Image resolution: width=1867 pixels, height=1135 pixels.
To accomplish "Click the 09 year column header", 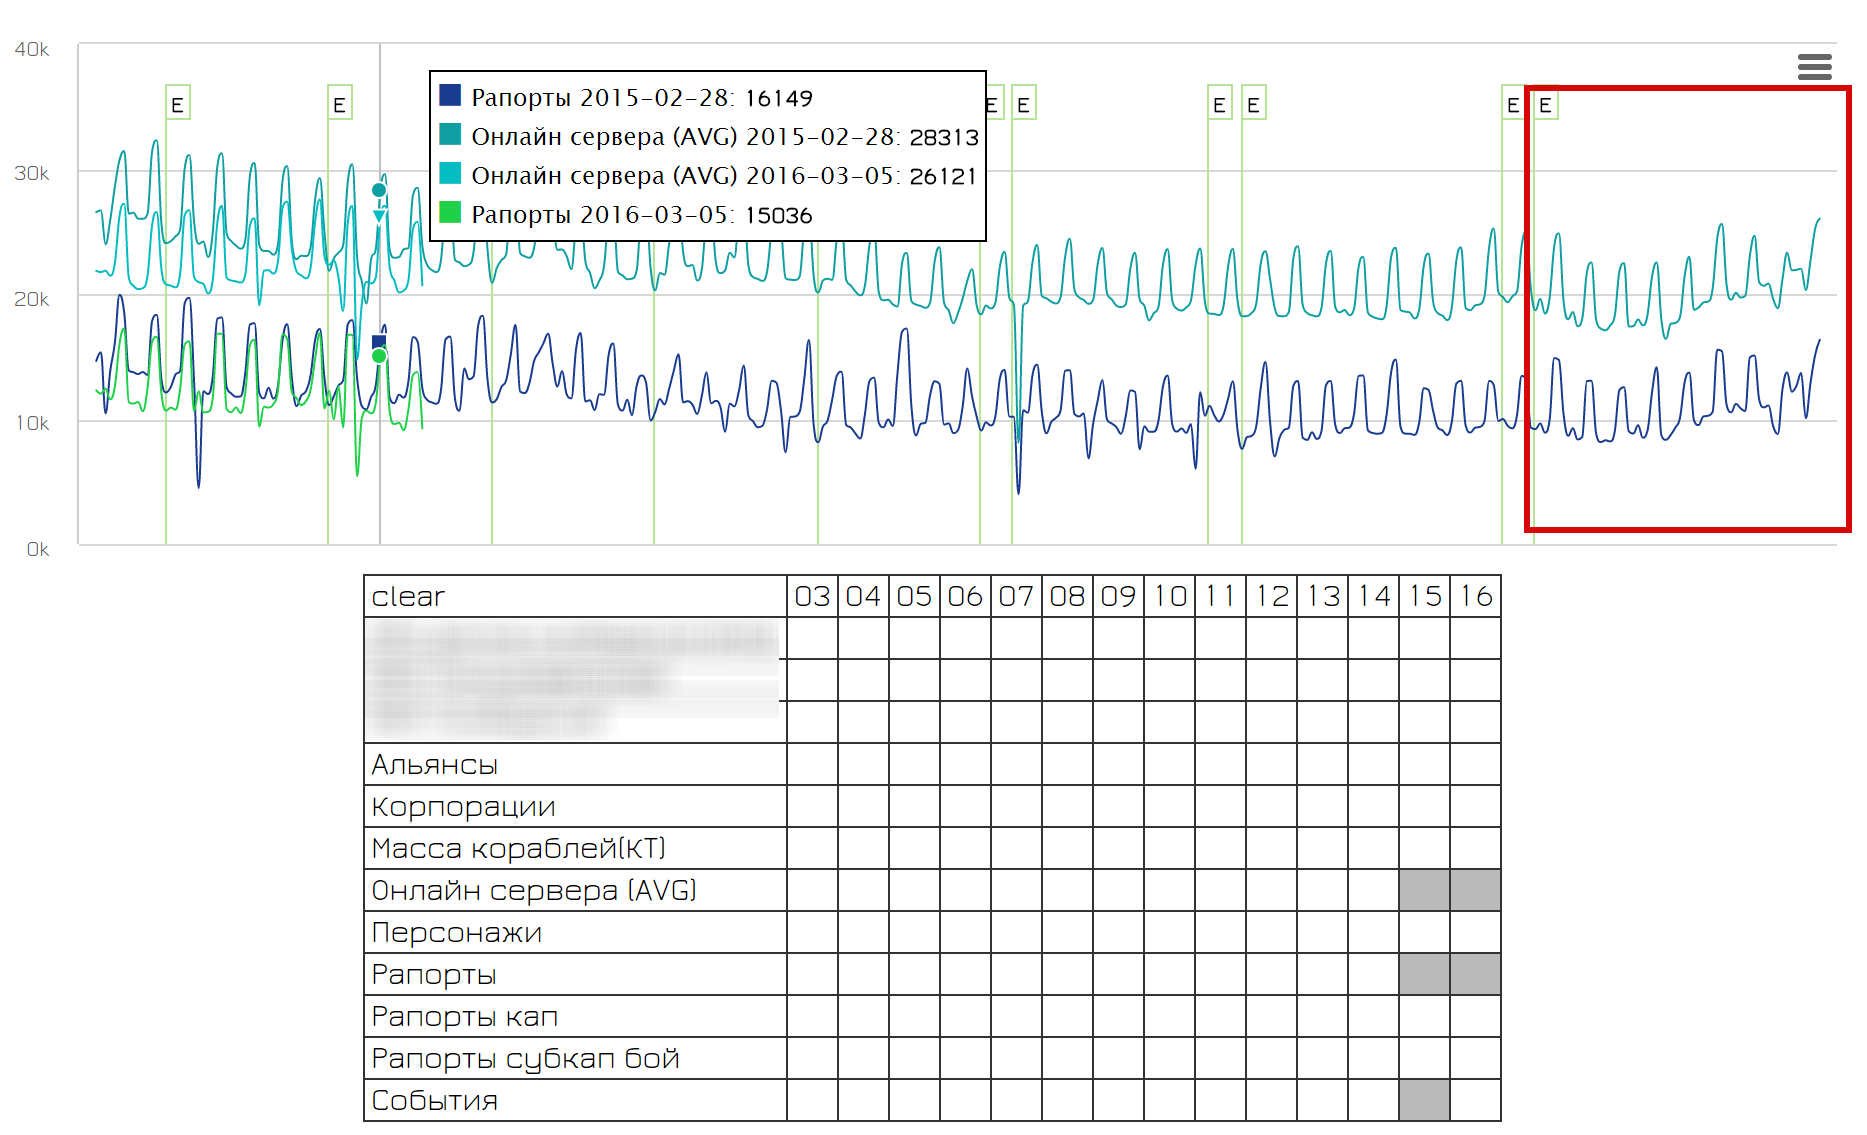I will [x=1119, y=596].
